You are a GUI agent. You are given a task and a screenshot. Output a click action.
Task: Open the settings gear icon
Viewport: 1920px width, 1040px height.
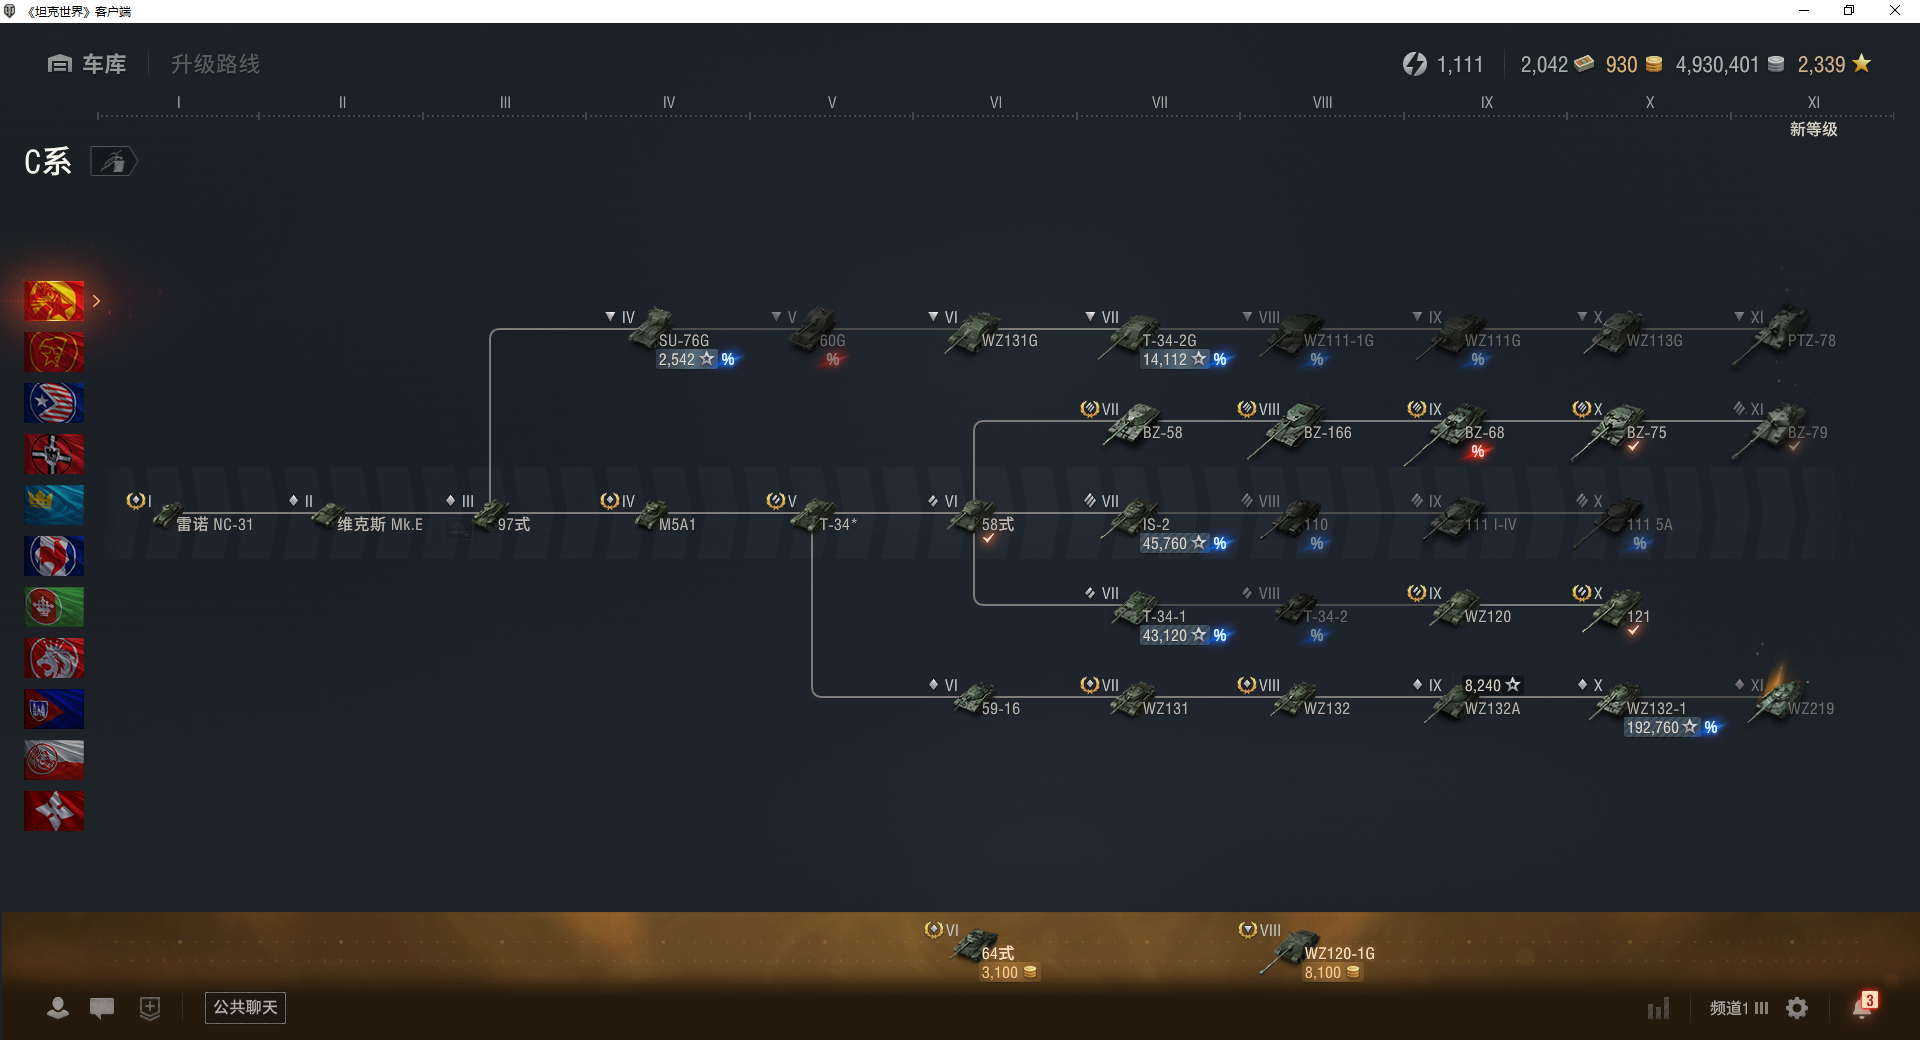coord(1797,1008)
